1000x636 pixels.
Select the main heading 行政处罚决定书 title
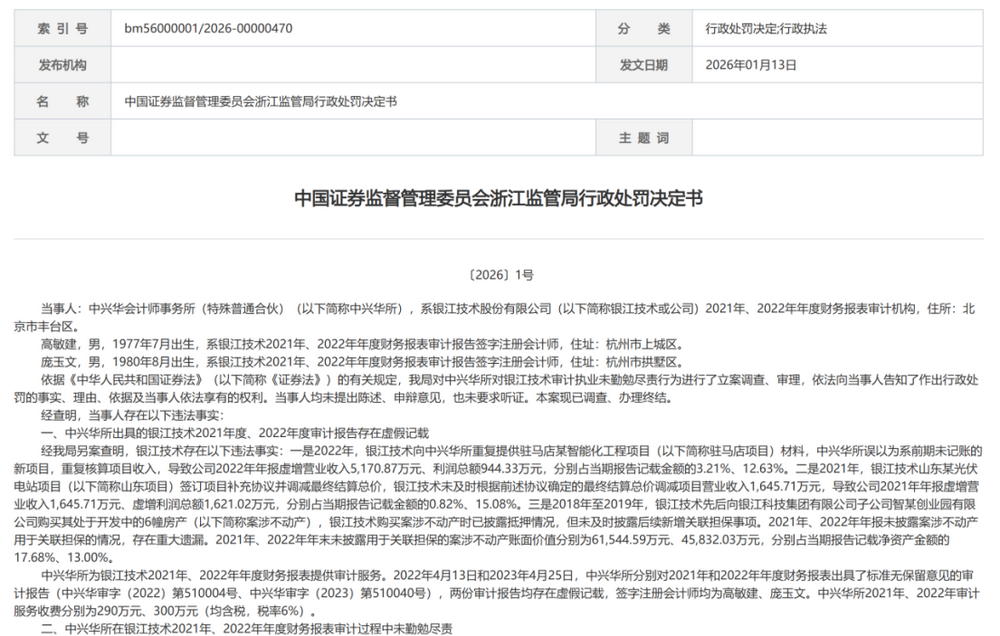click(500, 197)
